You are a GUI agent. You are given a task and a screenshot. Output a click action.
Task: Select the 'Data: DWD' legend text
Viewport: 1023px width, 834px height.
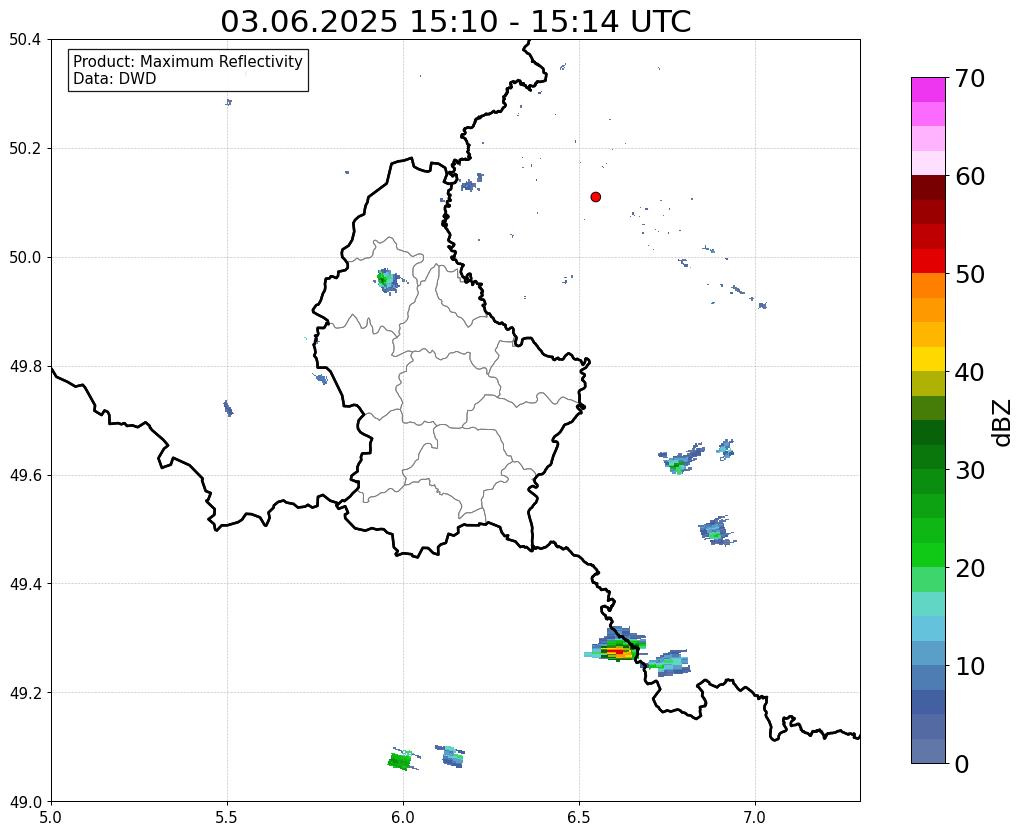[x=114, y=79]
